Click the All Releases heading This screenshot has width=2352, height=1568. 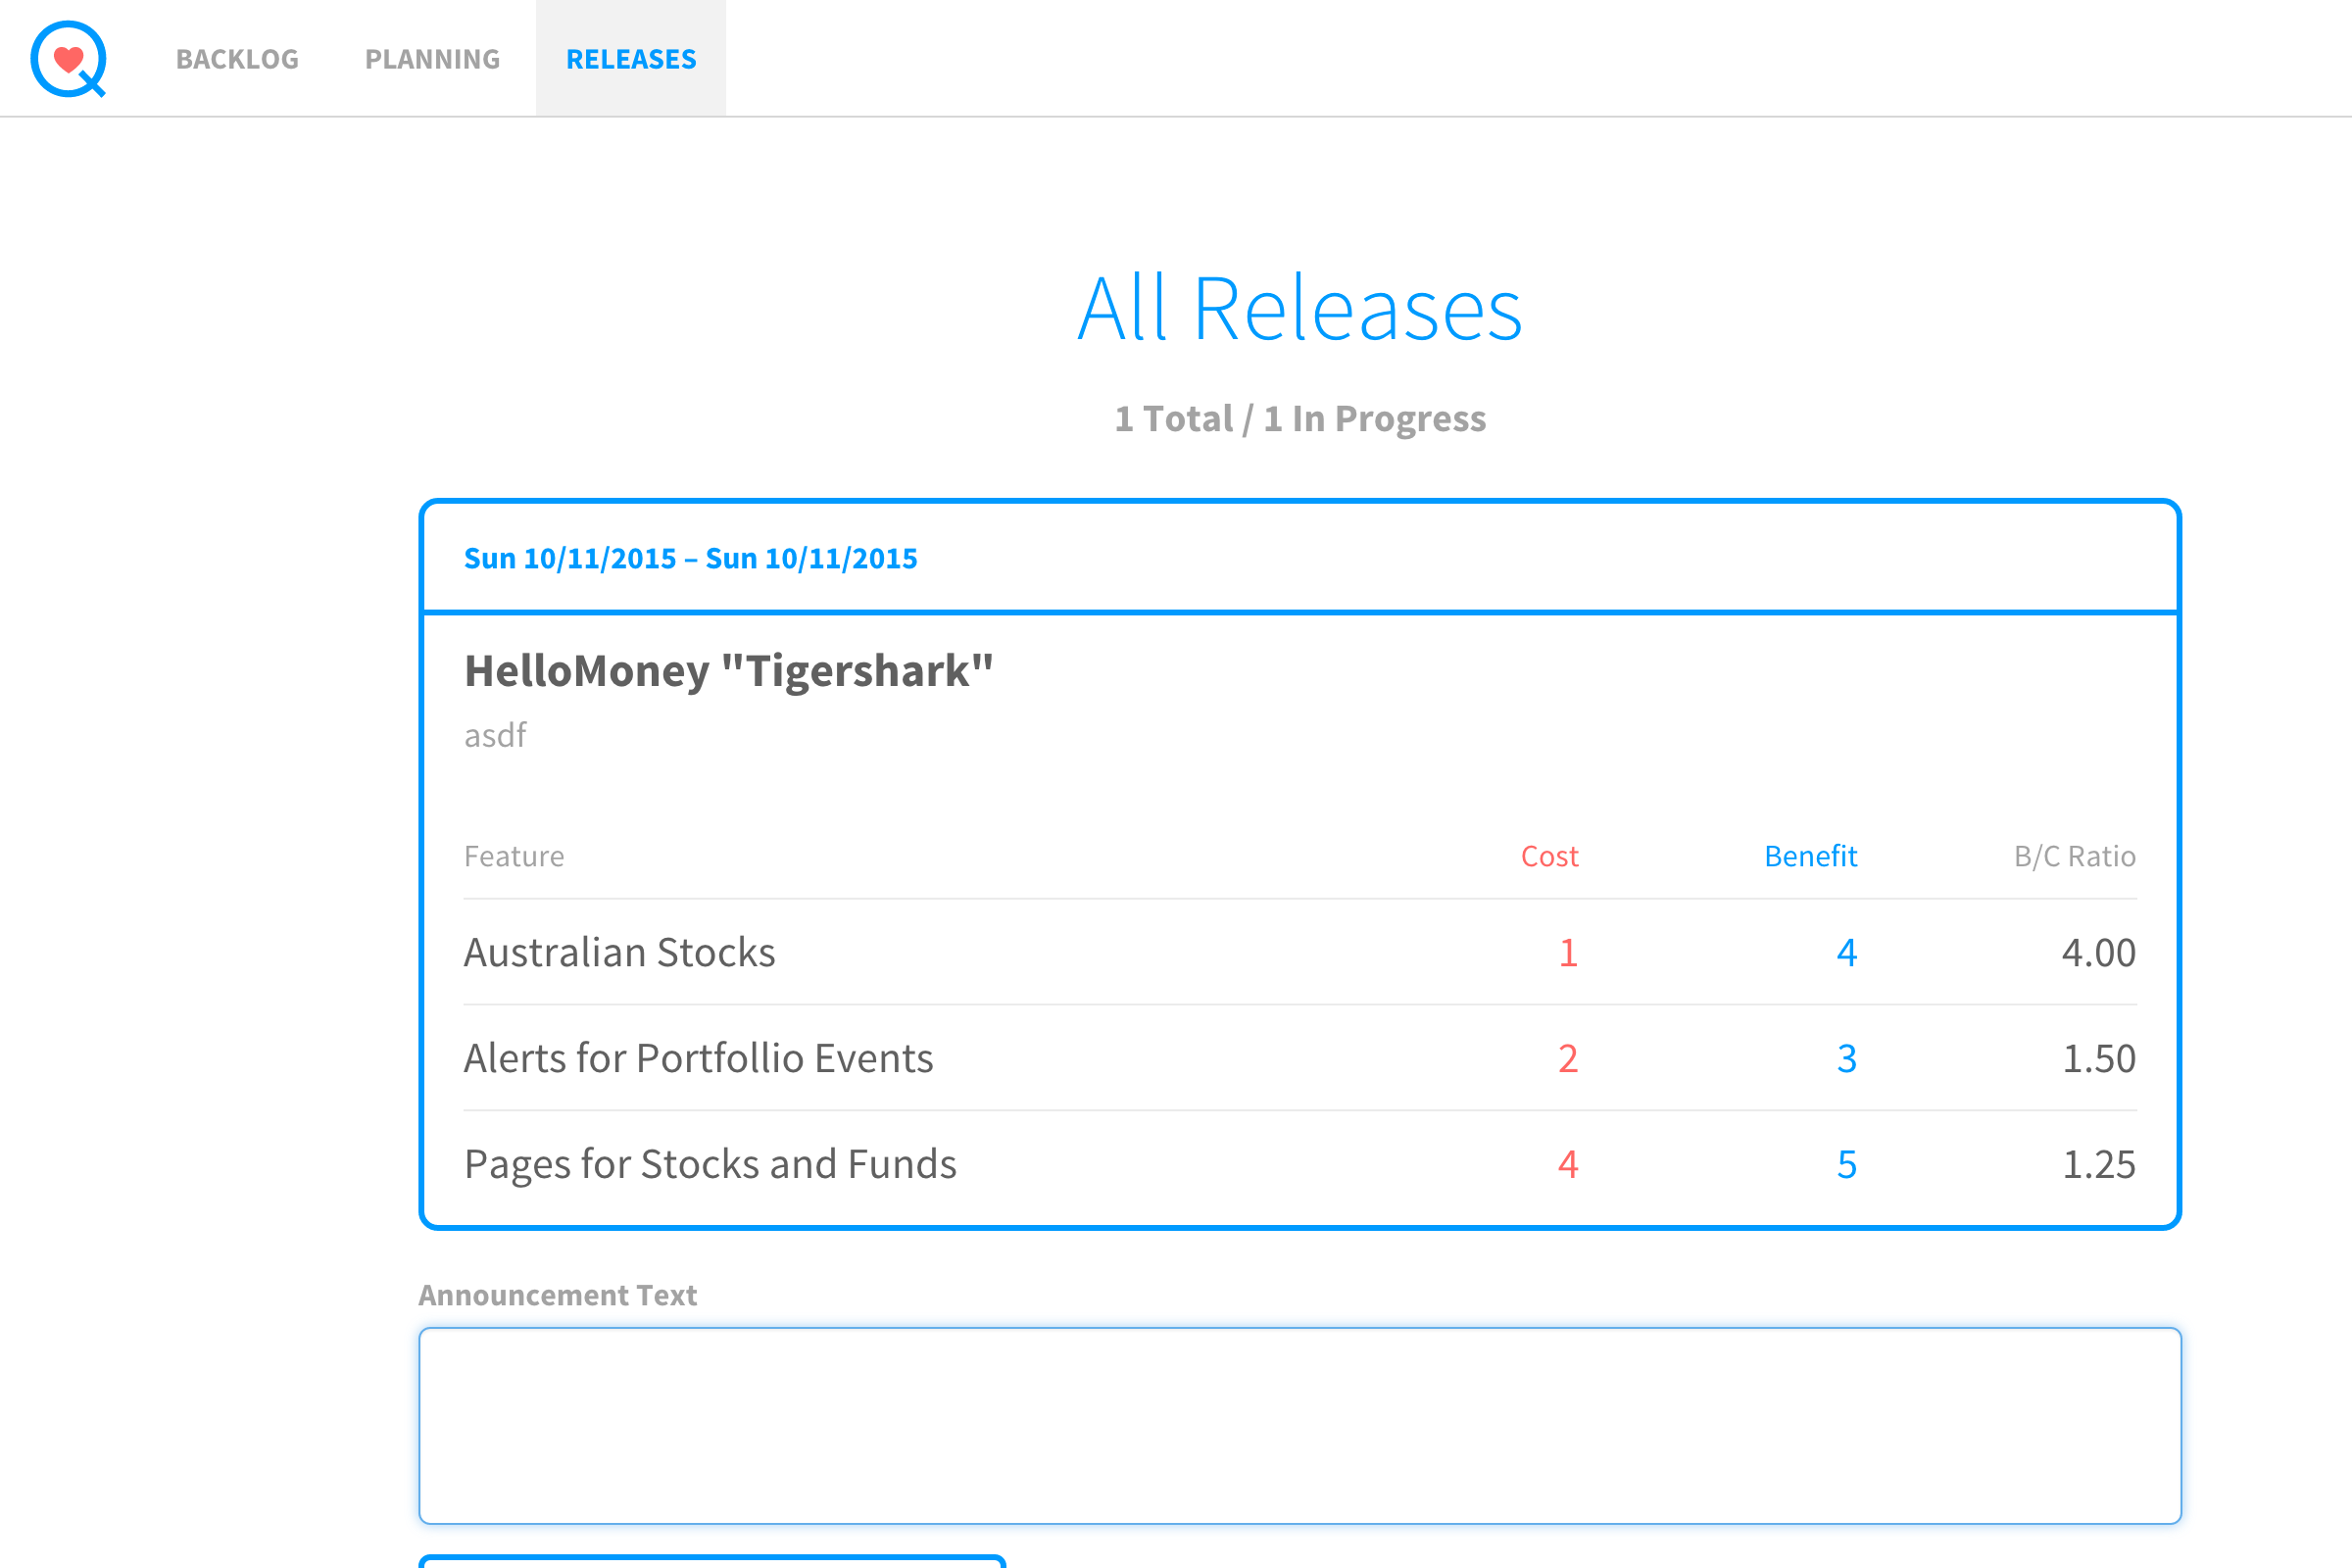point(1299,309)
